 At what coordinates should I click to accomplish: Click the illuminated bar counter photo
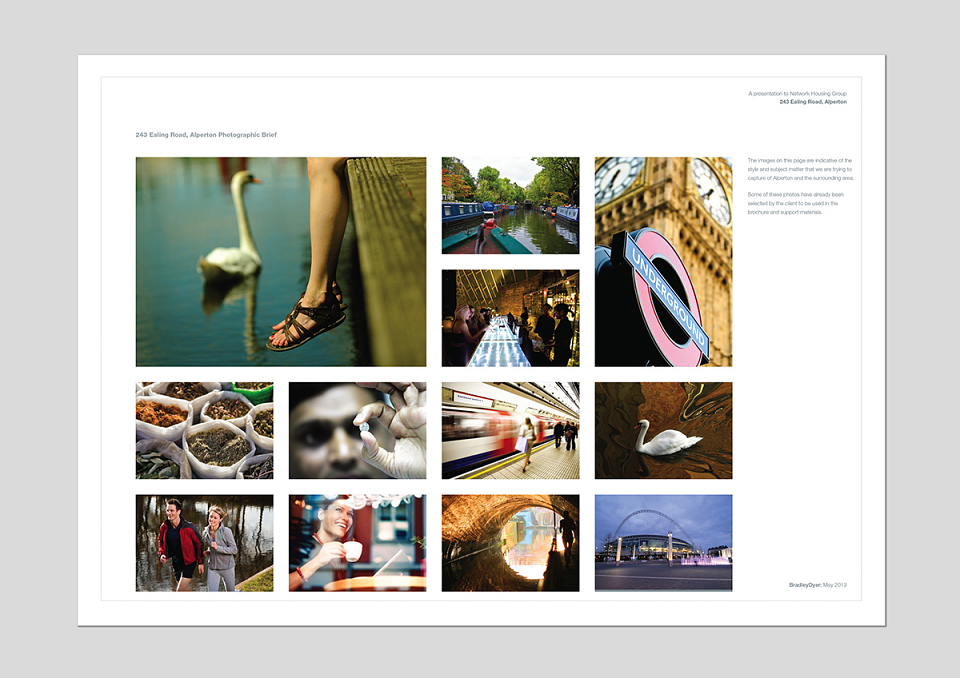(x=511, y=318)
